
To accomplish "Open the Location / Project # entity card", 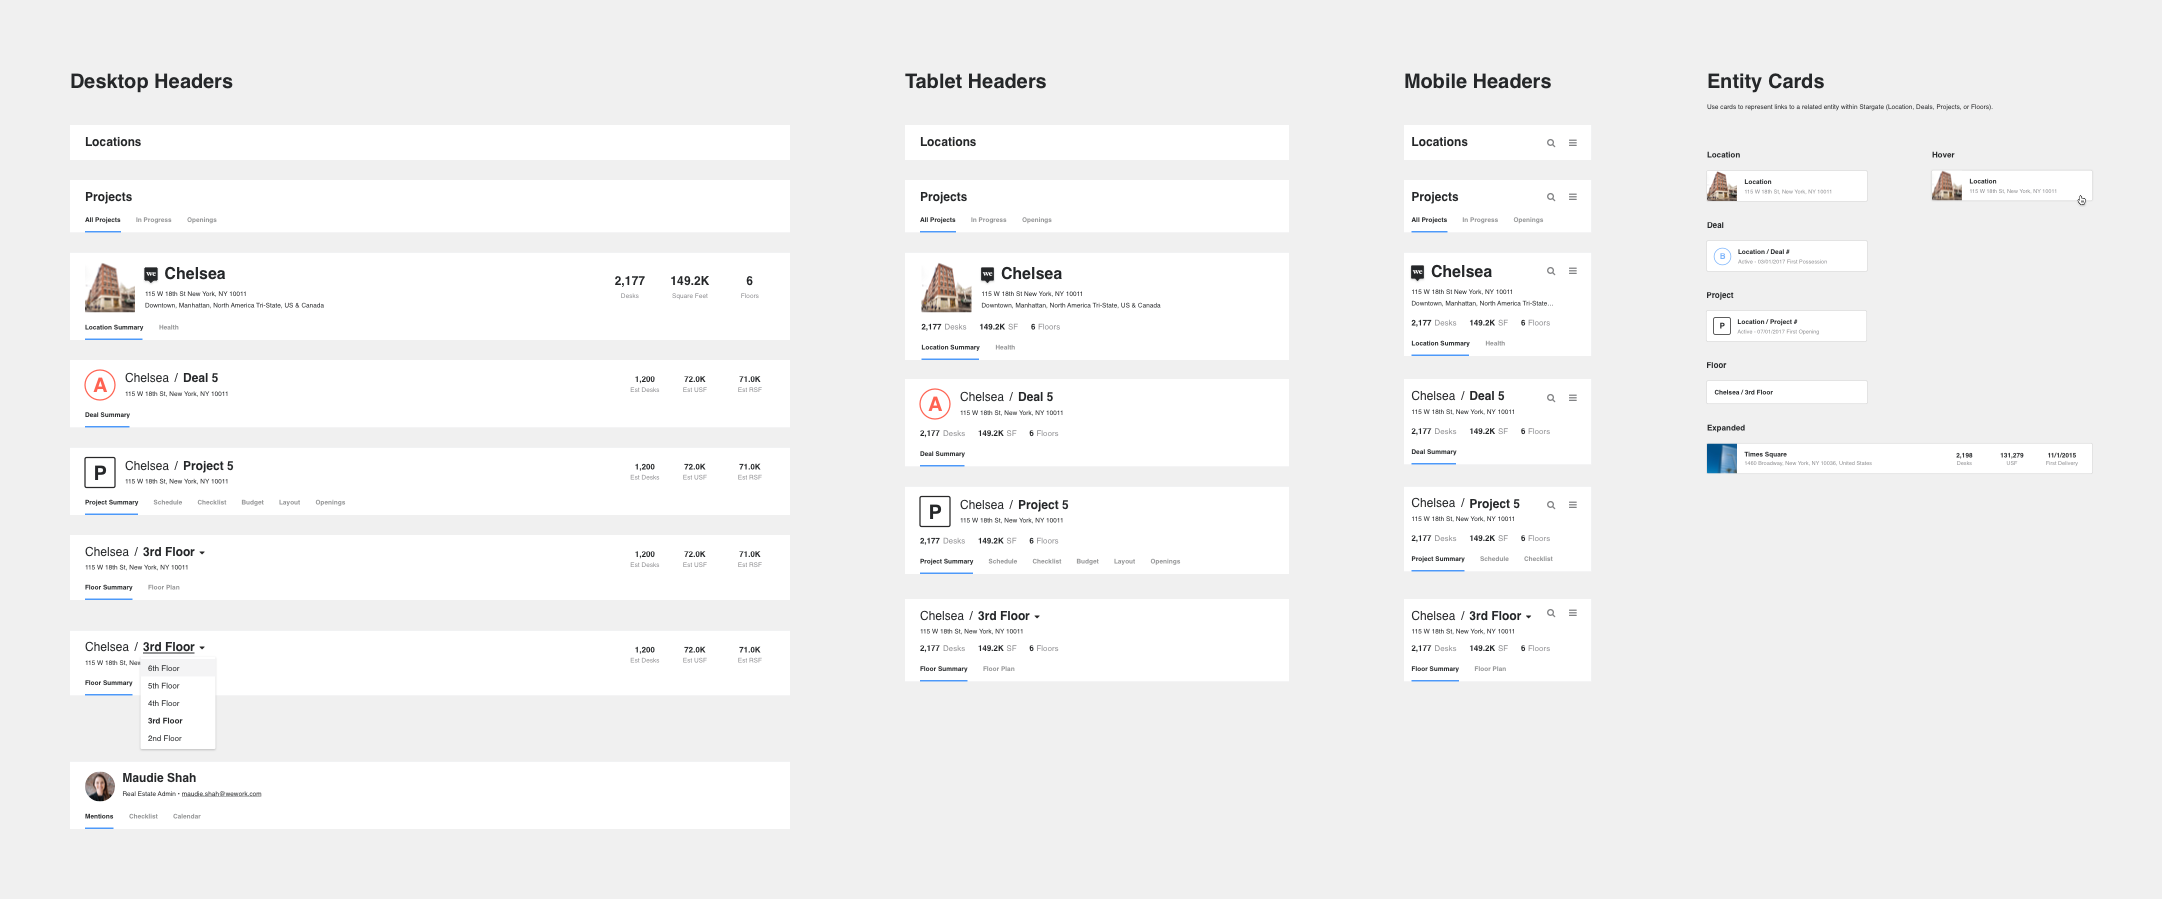I will tap(1787, 326).
